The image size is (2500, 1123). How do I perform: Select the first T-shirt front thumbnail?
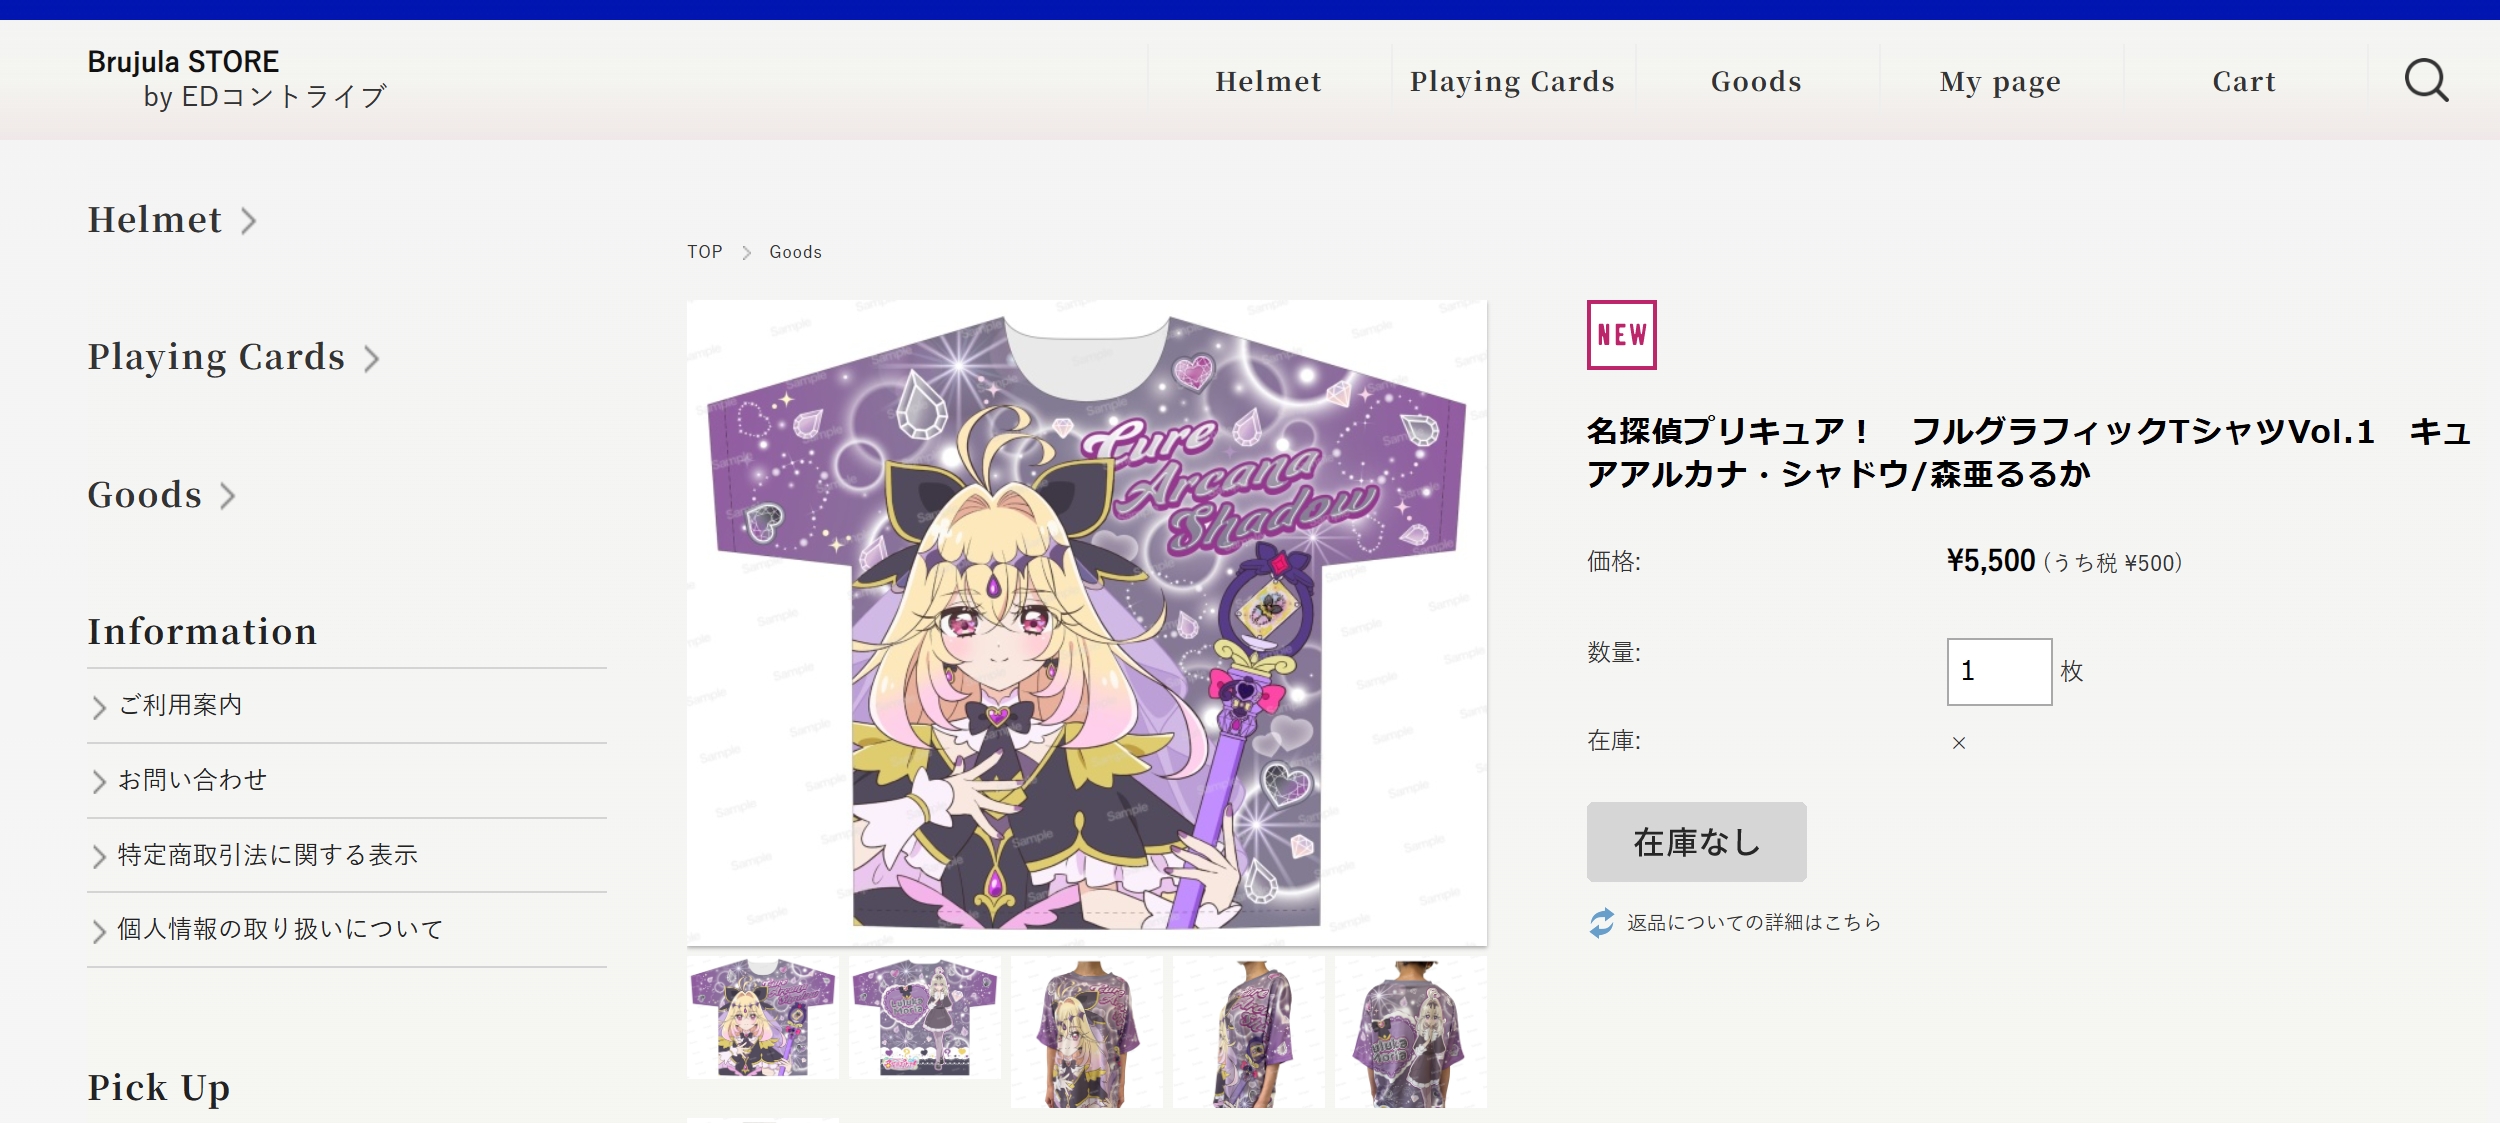pos(762,1017)
